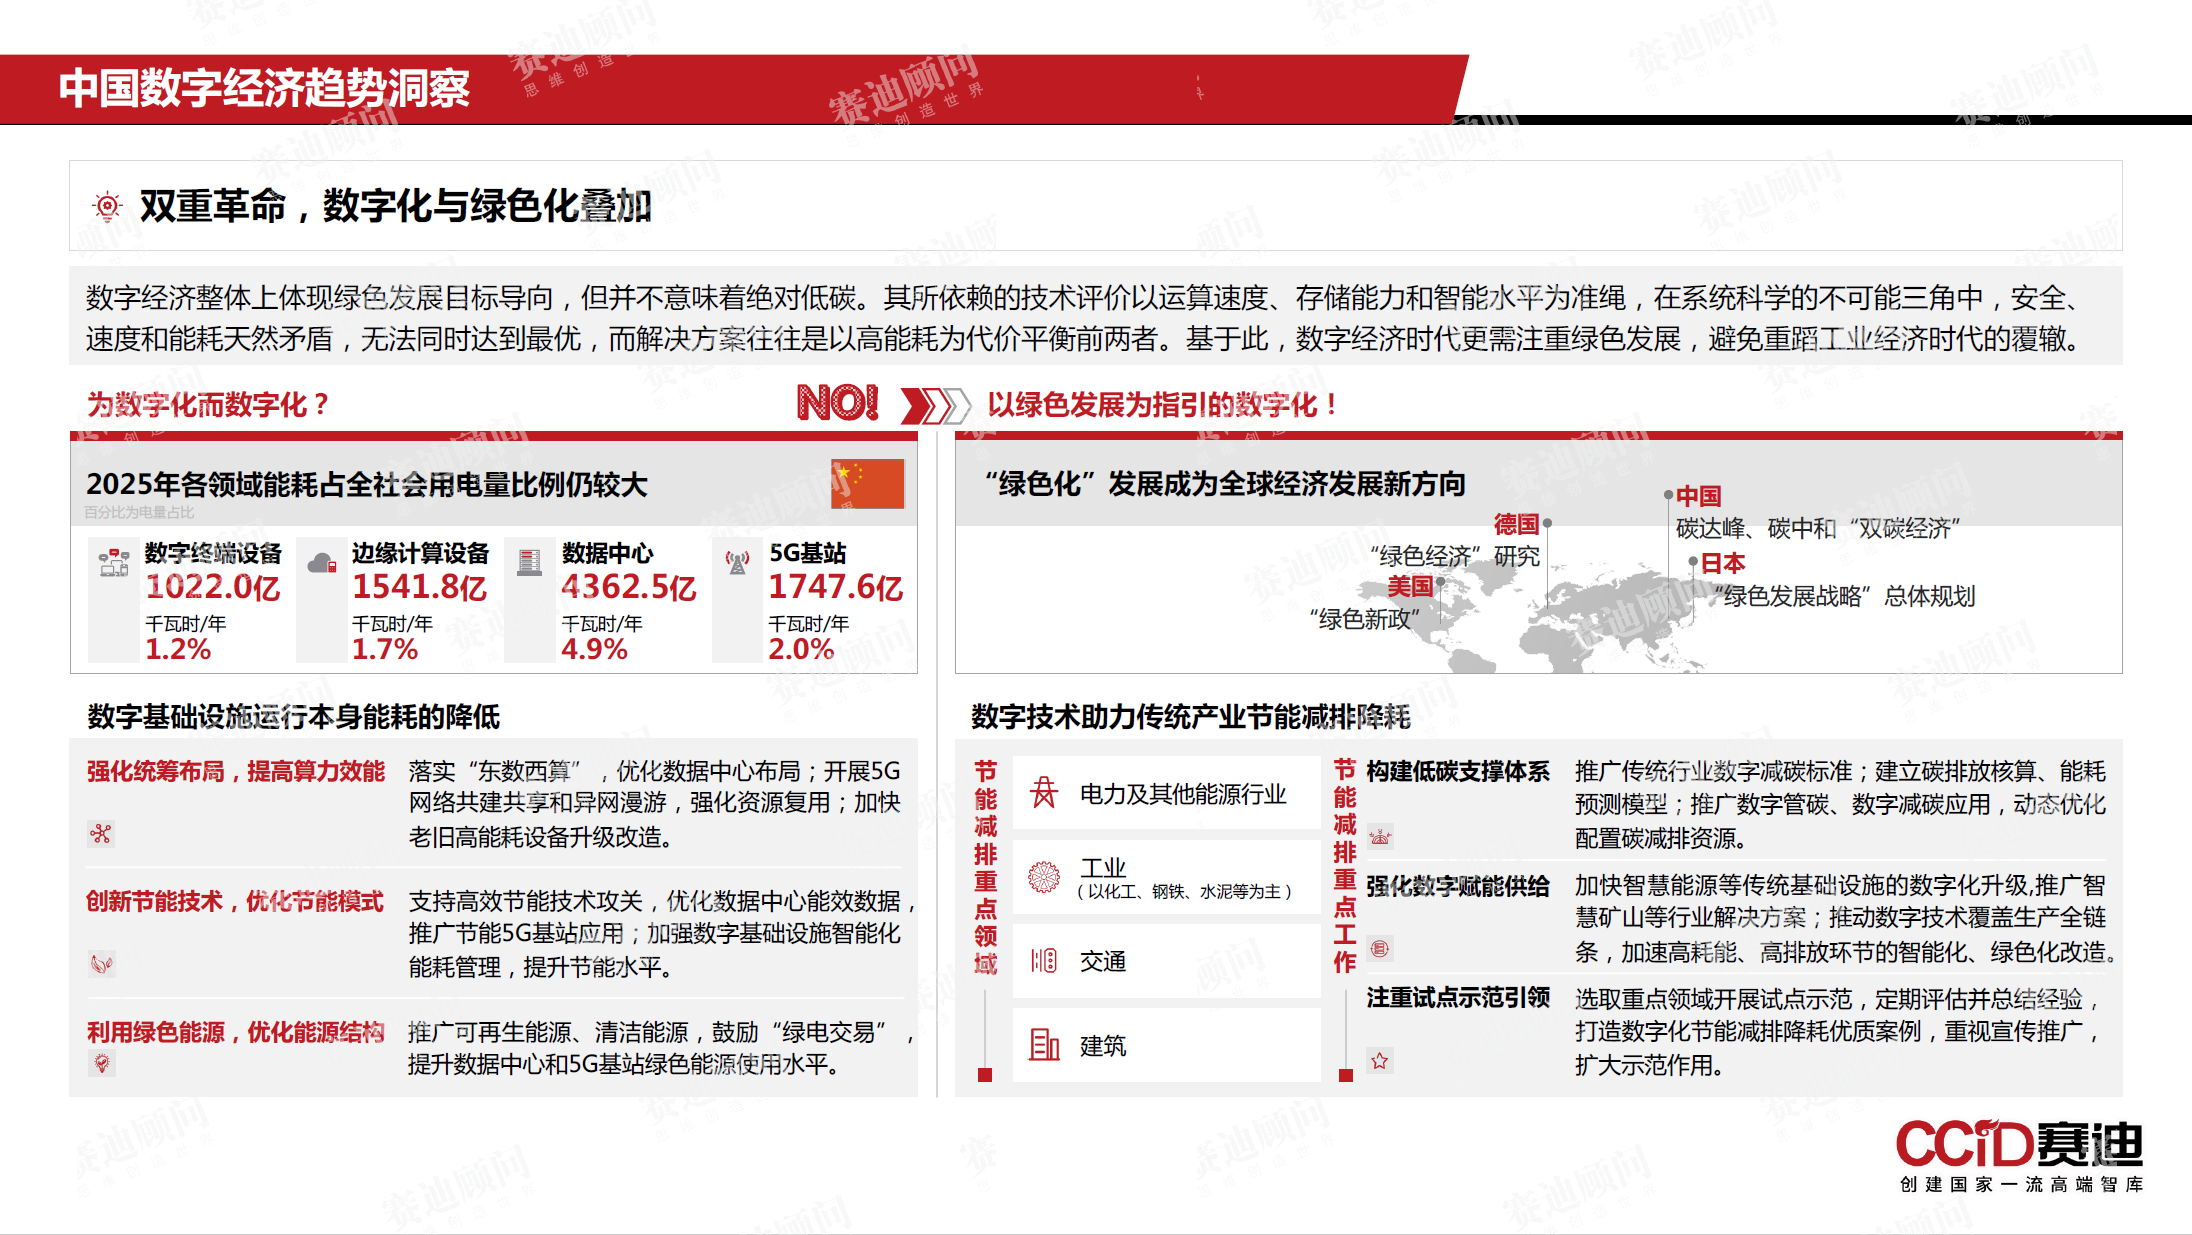Click the lightbulb icon beside 双重革命 heading
This screenshot has height=1235, width=2192.
(107, 206)
